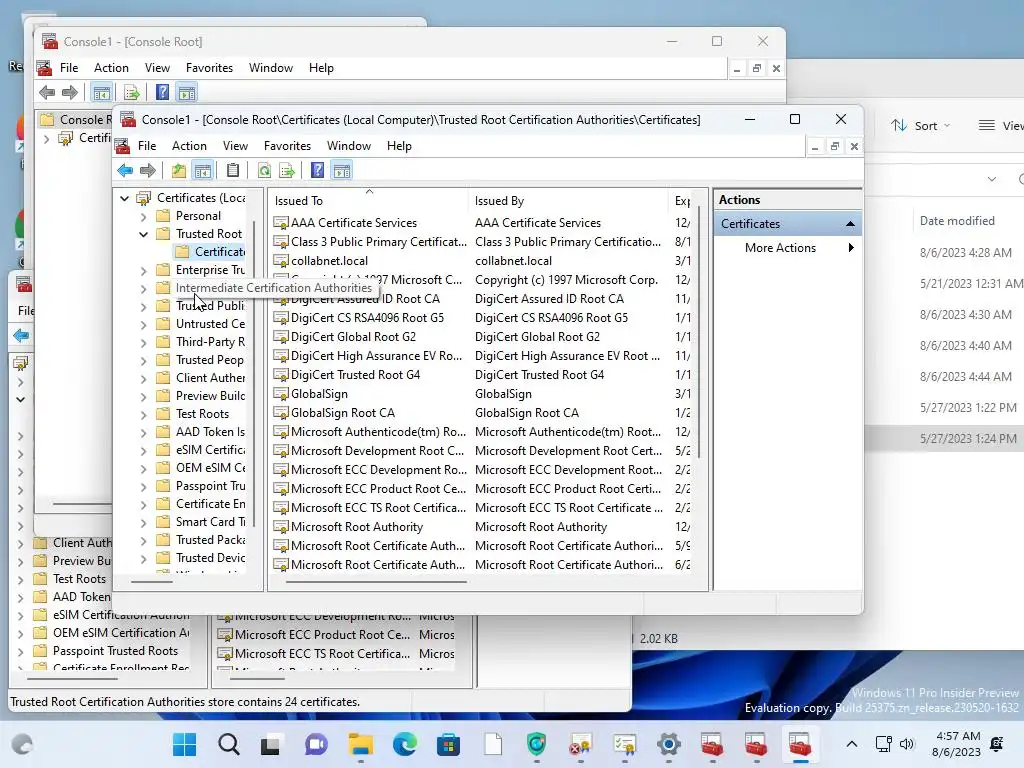Image resolution: width=1024 pixels, height=768 pixels.
Task: Click Back arrow in the Console Root window toolbar
Action: tap(47, 93)
